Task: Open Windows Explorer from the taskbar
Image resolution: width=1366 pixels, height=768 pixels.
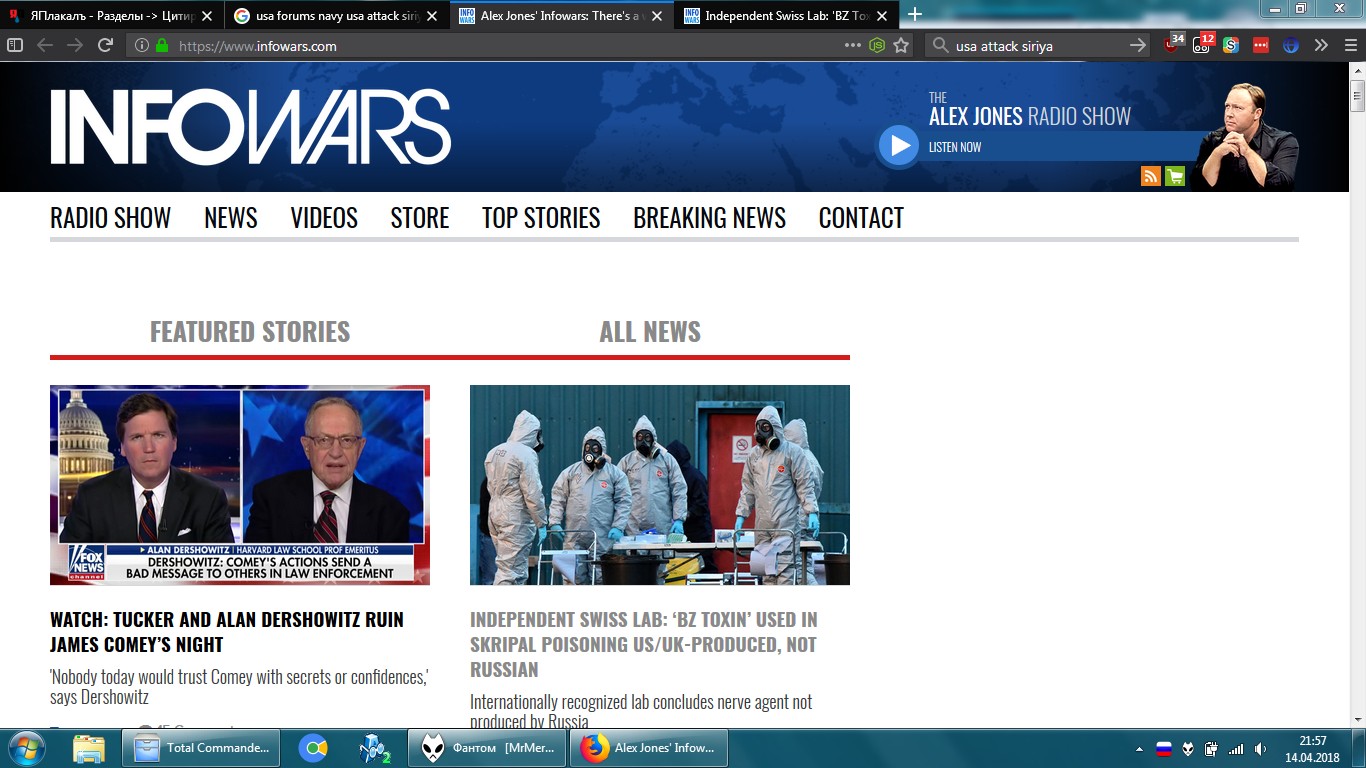Action: (89, 748)
